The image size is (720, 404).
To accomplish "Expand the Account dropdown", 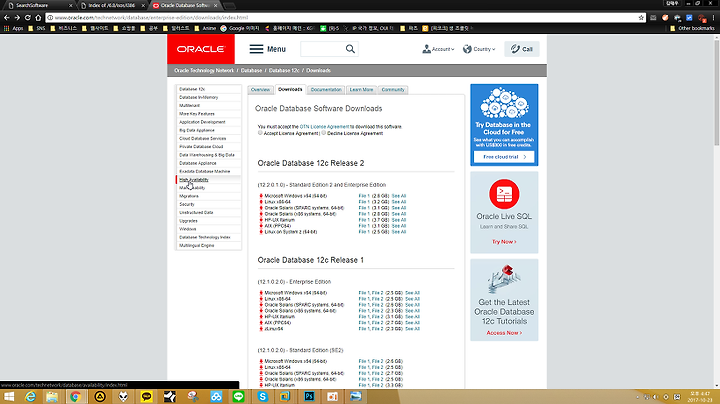I will (x=438, y=49).
